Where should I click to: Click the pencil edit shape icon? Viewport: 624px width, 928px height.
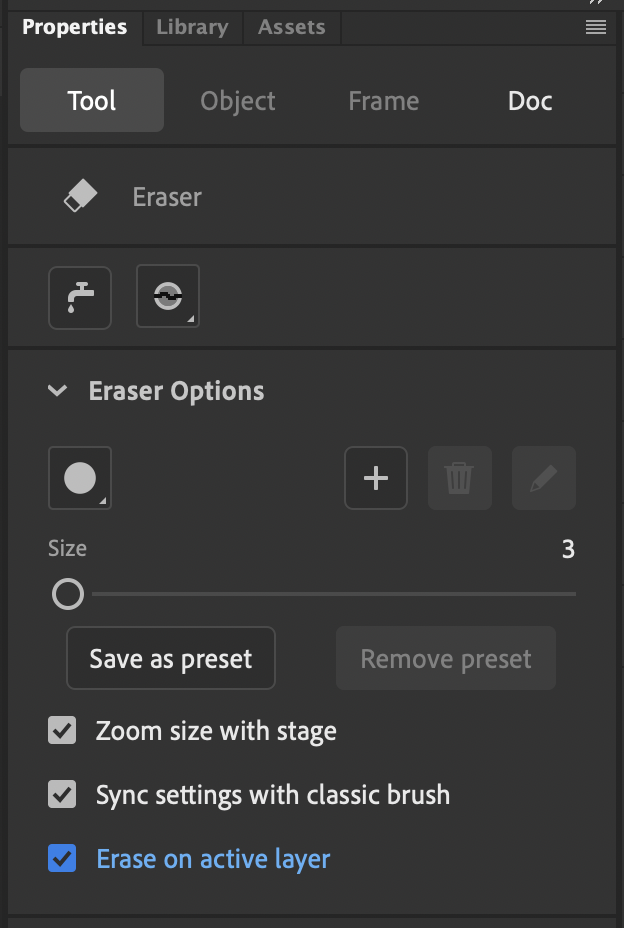(544, 478)
